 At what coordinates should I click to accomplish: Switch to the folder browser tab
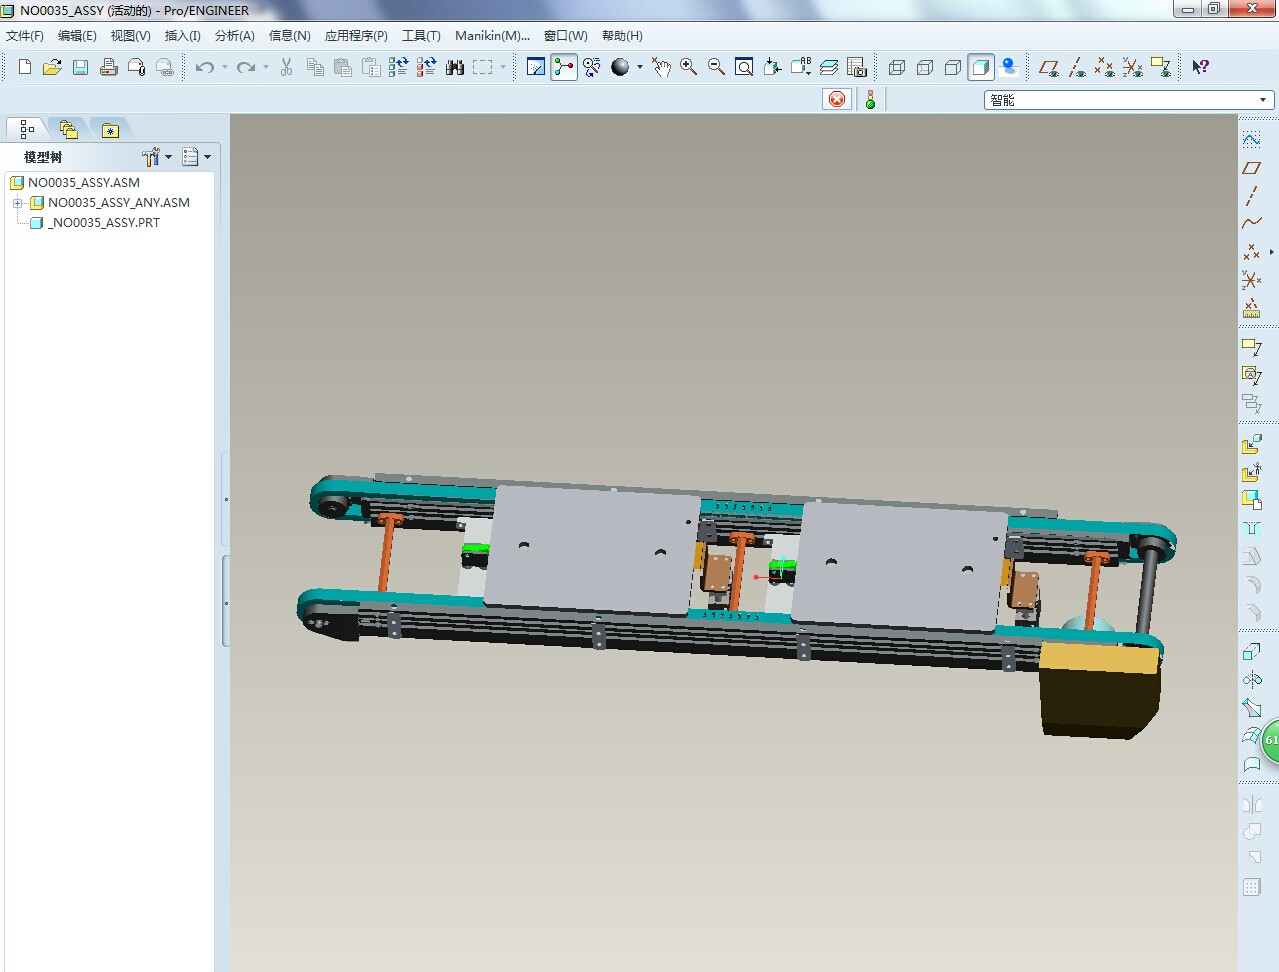pyautogui.click(x=68, y=130)
